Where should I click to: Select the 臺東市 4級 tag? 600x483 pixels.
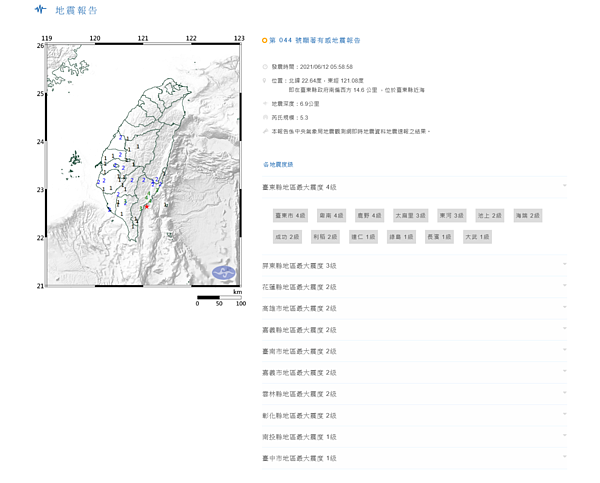290,215
